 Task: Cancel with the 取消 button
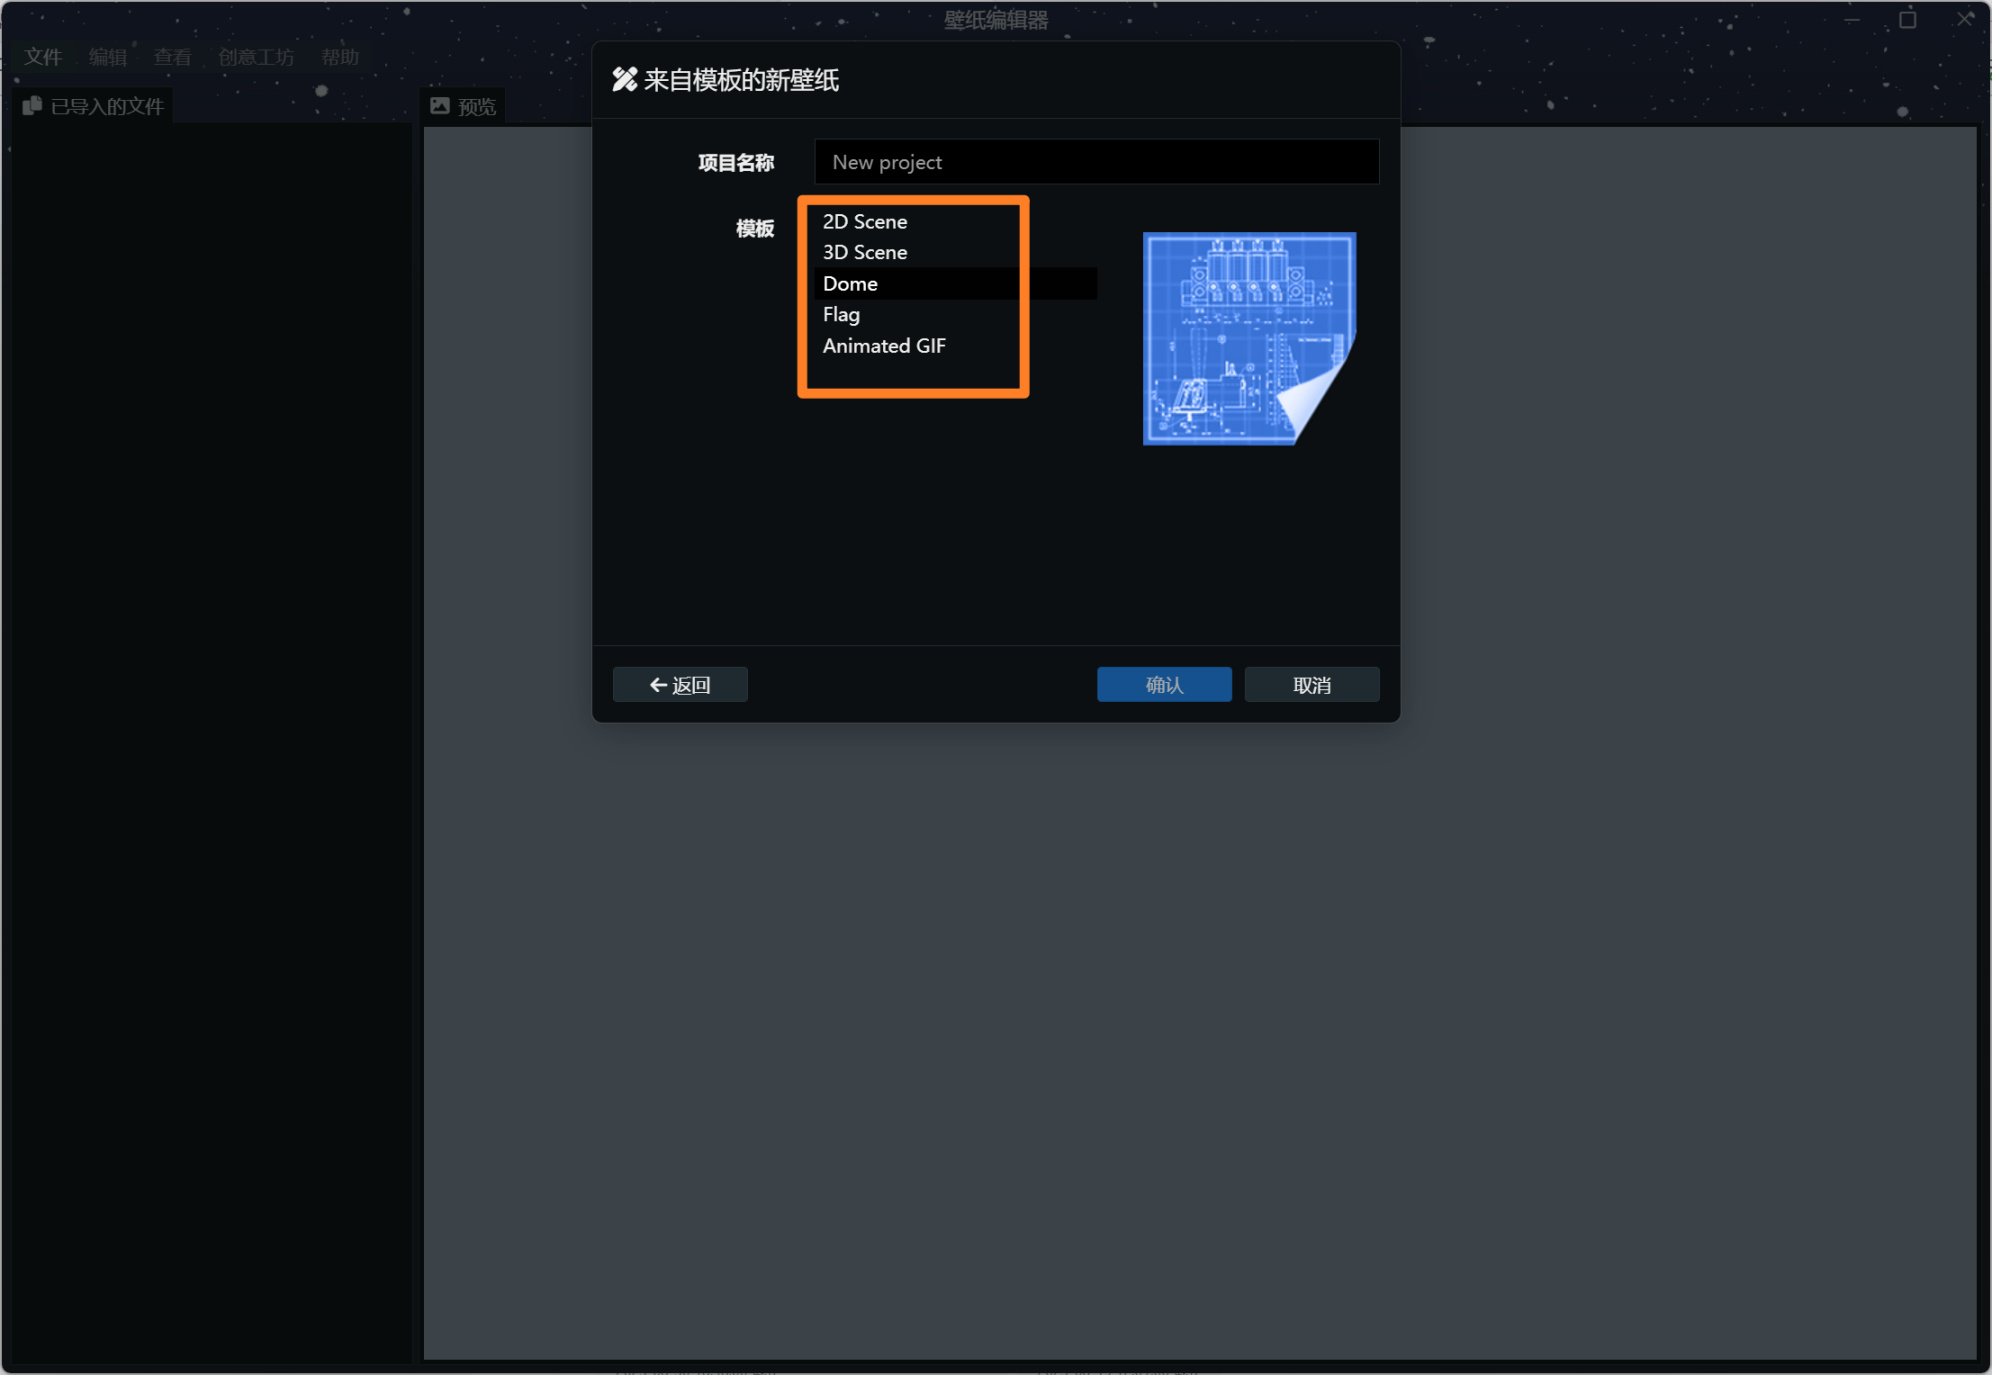tap(1311, 685)
